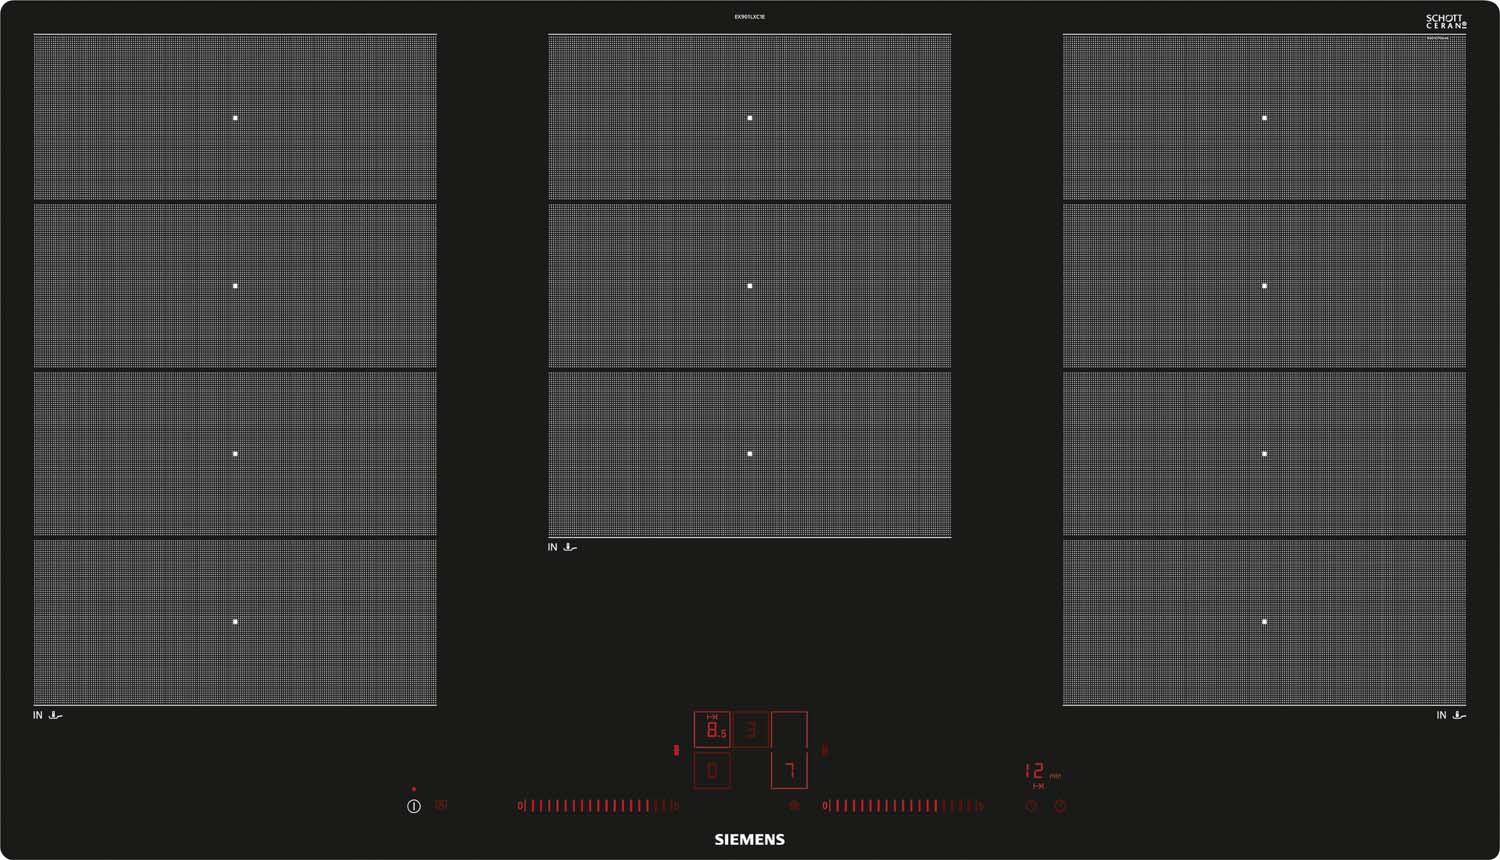Viewport: 1500px width, 860px height.
Task: Set a level on the right power slider
Action: point(903,805)
